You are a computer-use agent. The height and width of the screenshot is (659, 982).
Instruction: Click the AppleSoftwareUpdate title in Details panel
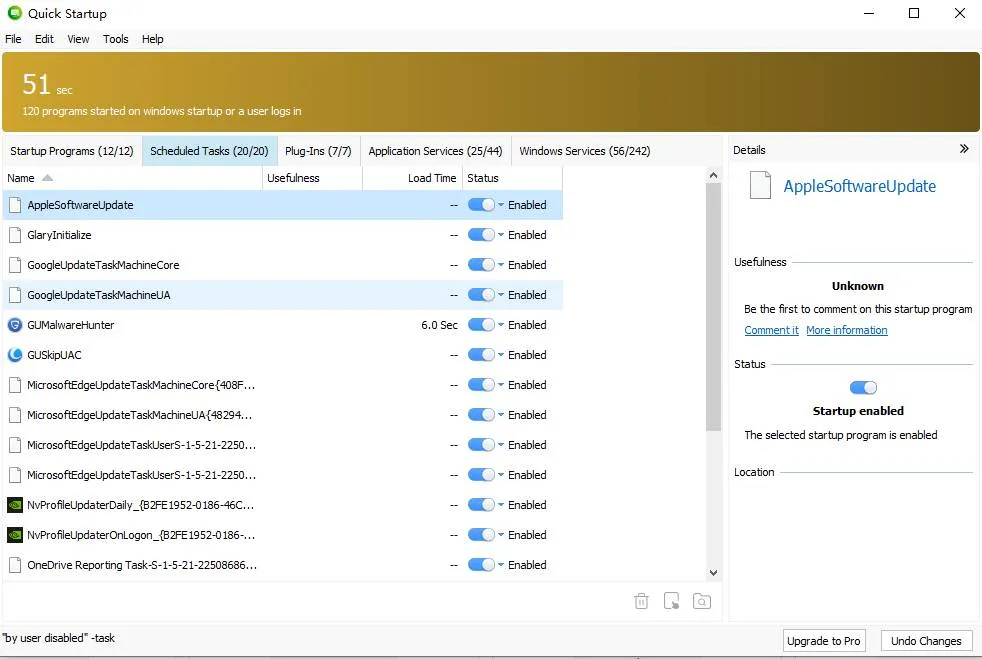(860, 186)
